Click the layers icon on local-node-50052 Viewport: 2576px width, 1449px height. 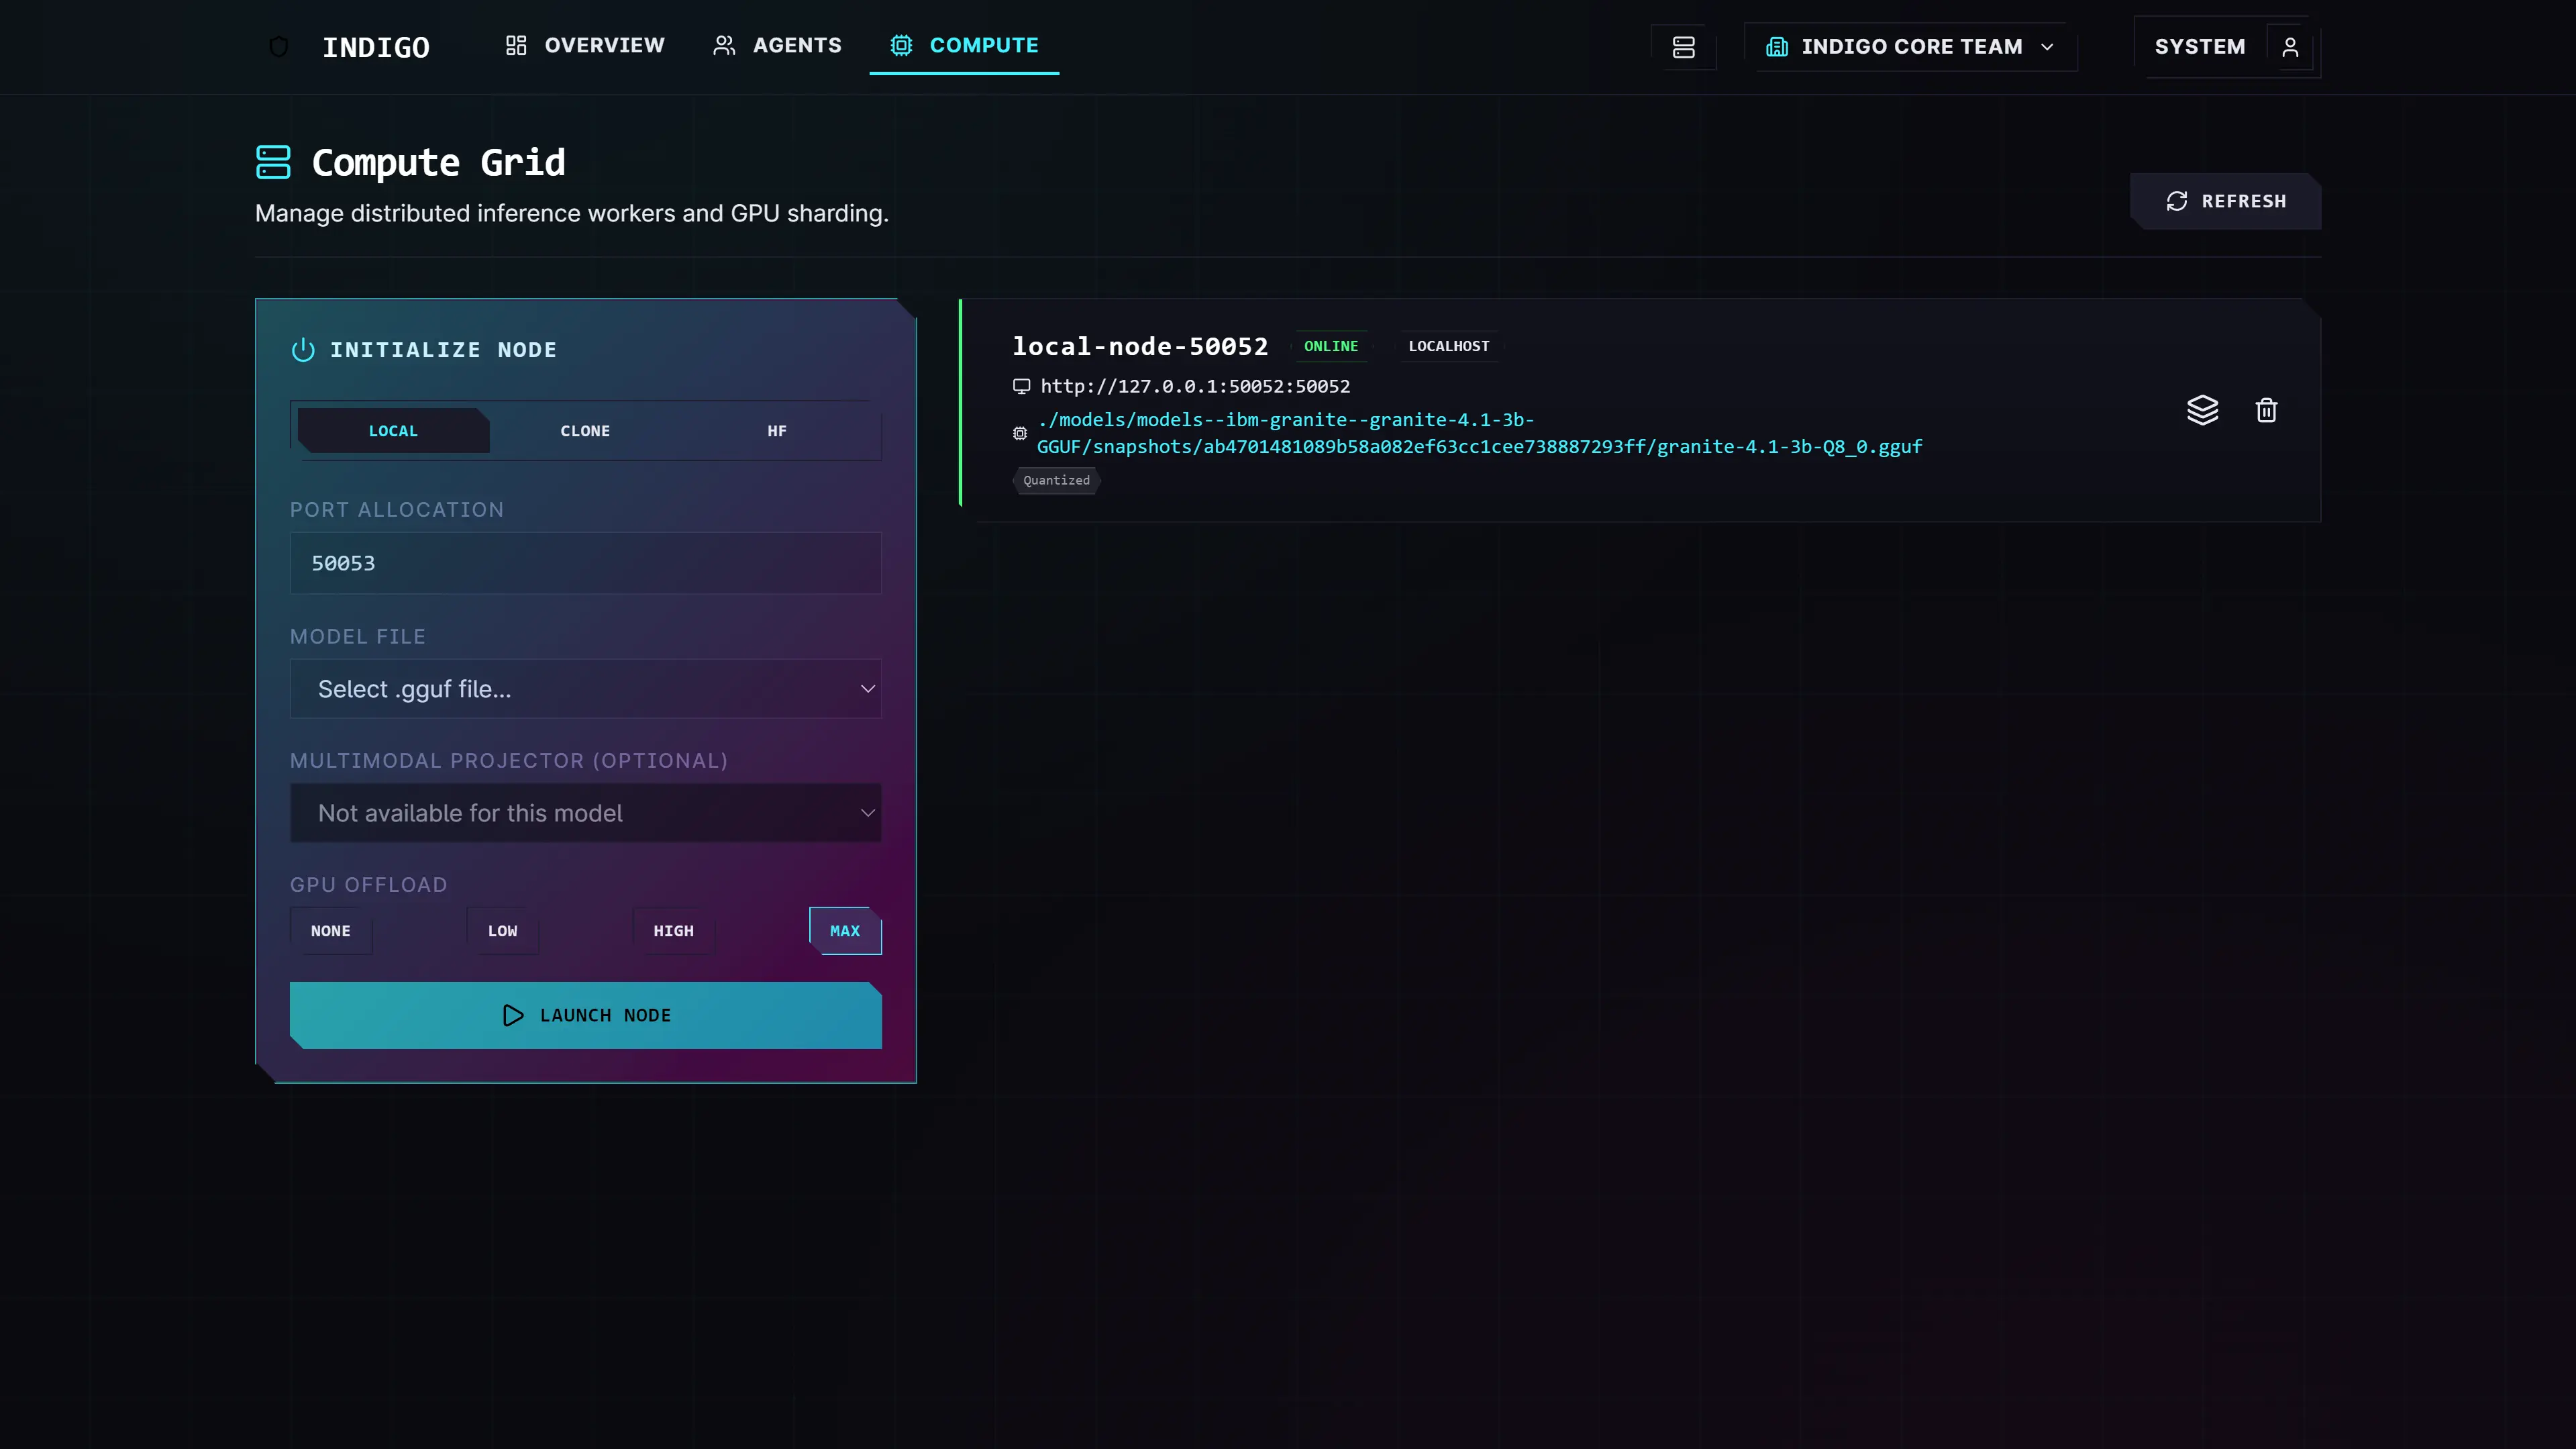(x=2203, y=410)
